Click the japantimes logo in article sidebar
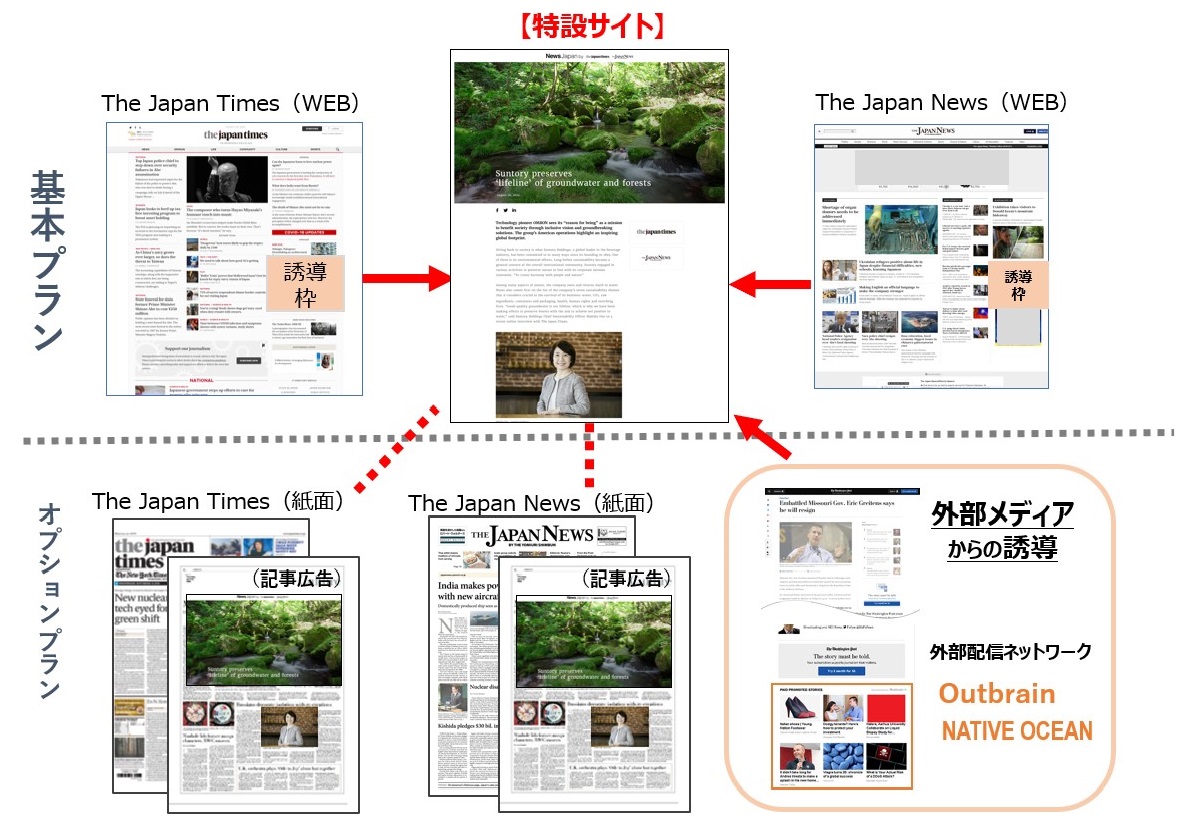This screenshot has height=816, width=1195. 656,232
